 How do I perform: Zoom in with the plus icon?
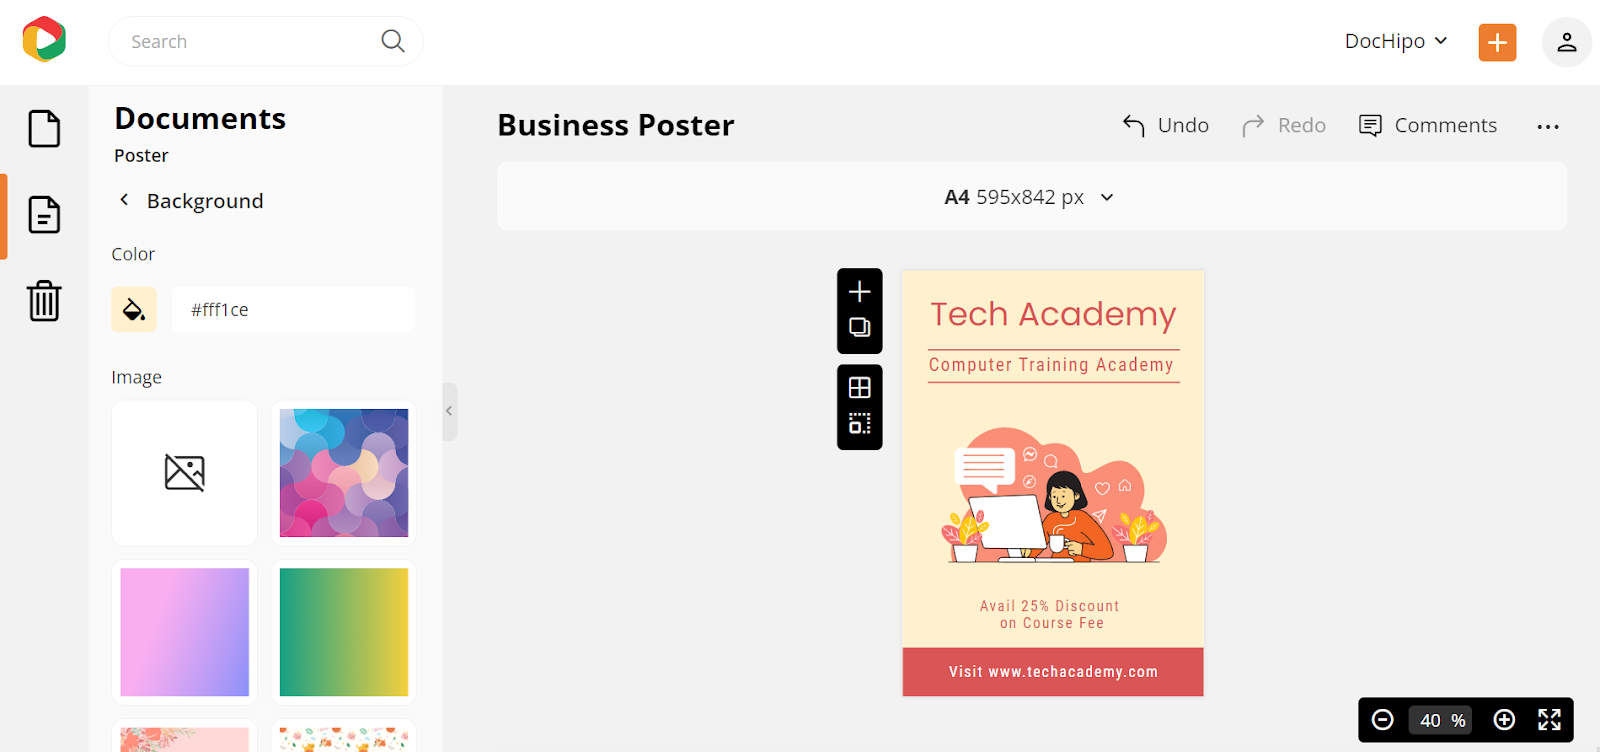(1504, 720)
